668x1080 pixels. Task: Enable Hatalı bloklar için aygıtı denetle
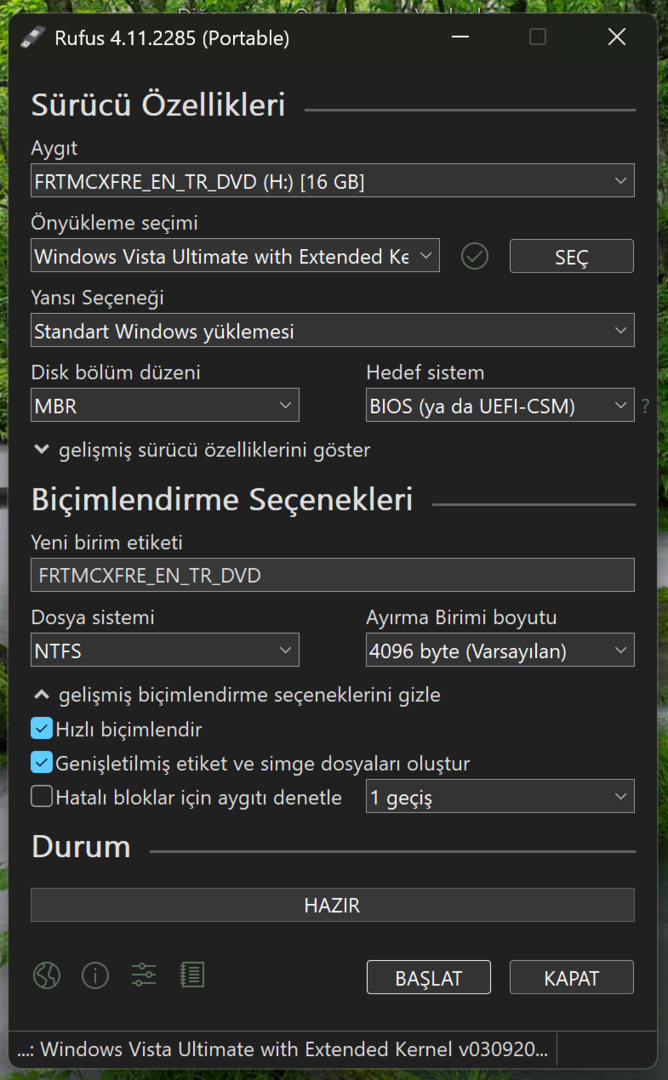pos(42,796)
